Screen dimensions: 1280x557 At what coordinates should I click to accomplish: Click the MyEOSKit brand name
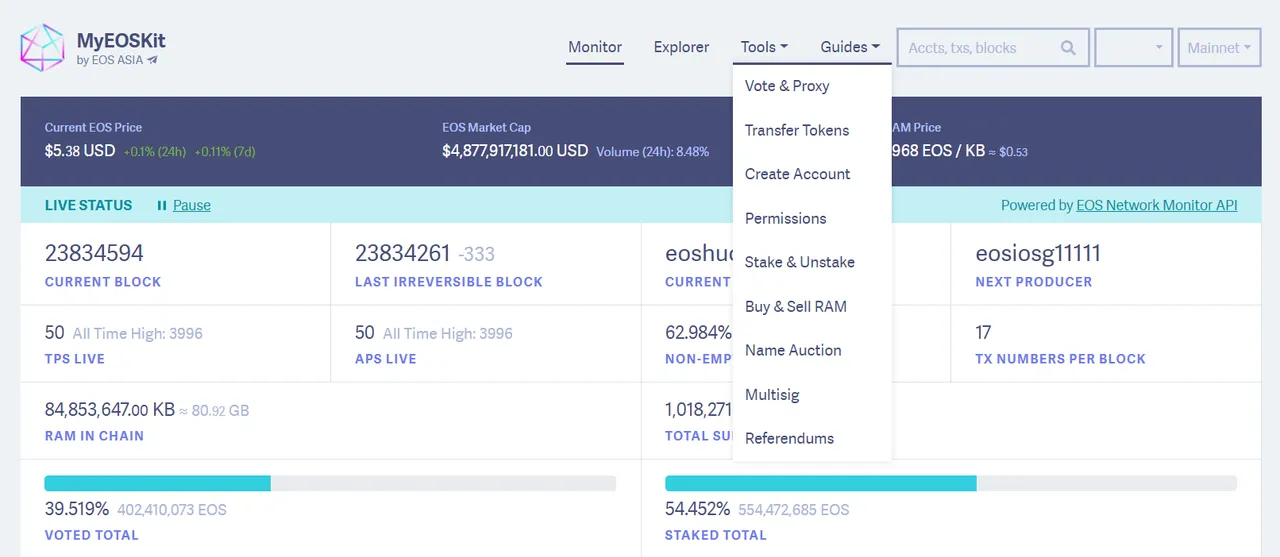[x=121, y=41]
